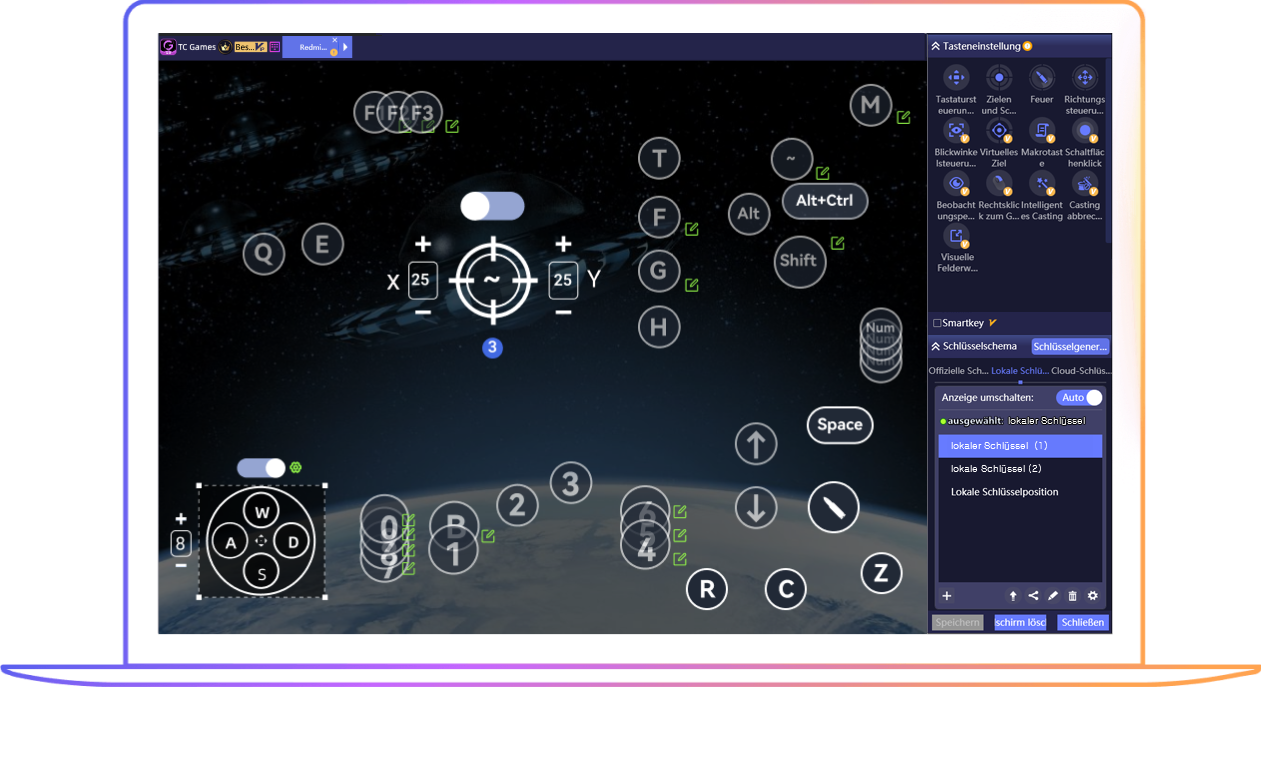1261x769 pixels.
Task: Choose the Virtuelles Ziel tool
Action: tap(999, 131)
